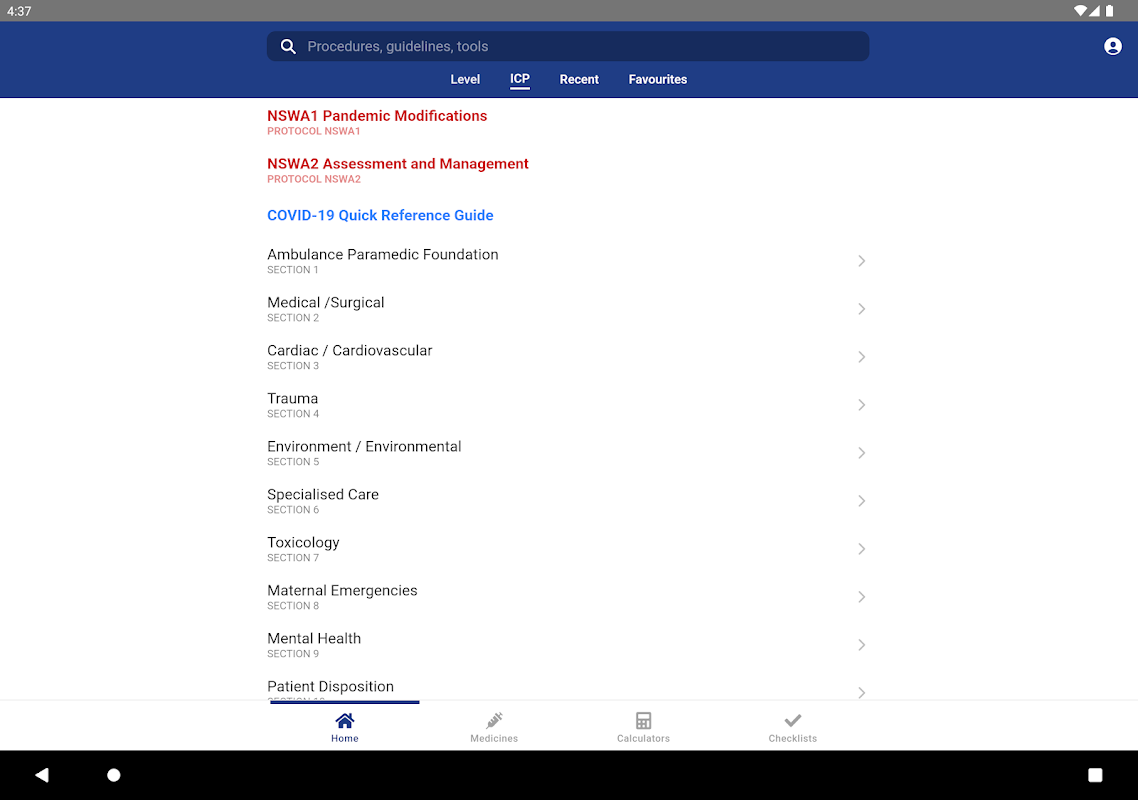Tap the Checklists label in bottom bar
Image resolution: width=1138 pixels, height=800 pixels.
(793, 738)
